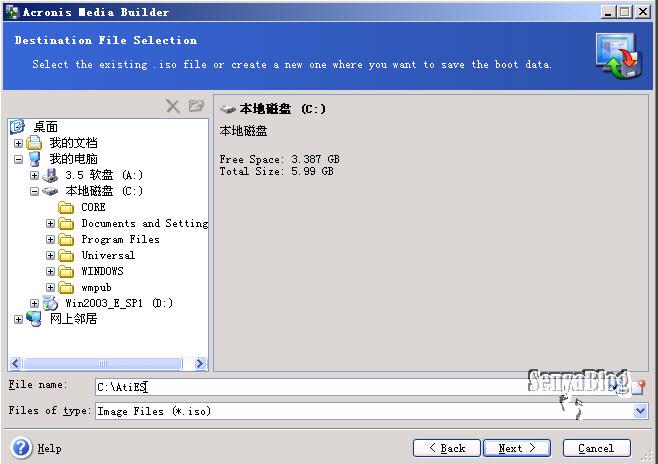Minimize the Acronis Media Builder window

[608, 12]
